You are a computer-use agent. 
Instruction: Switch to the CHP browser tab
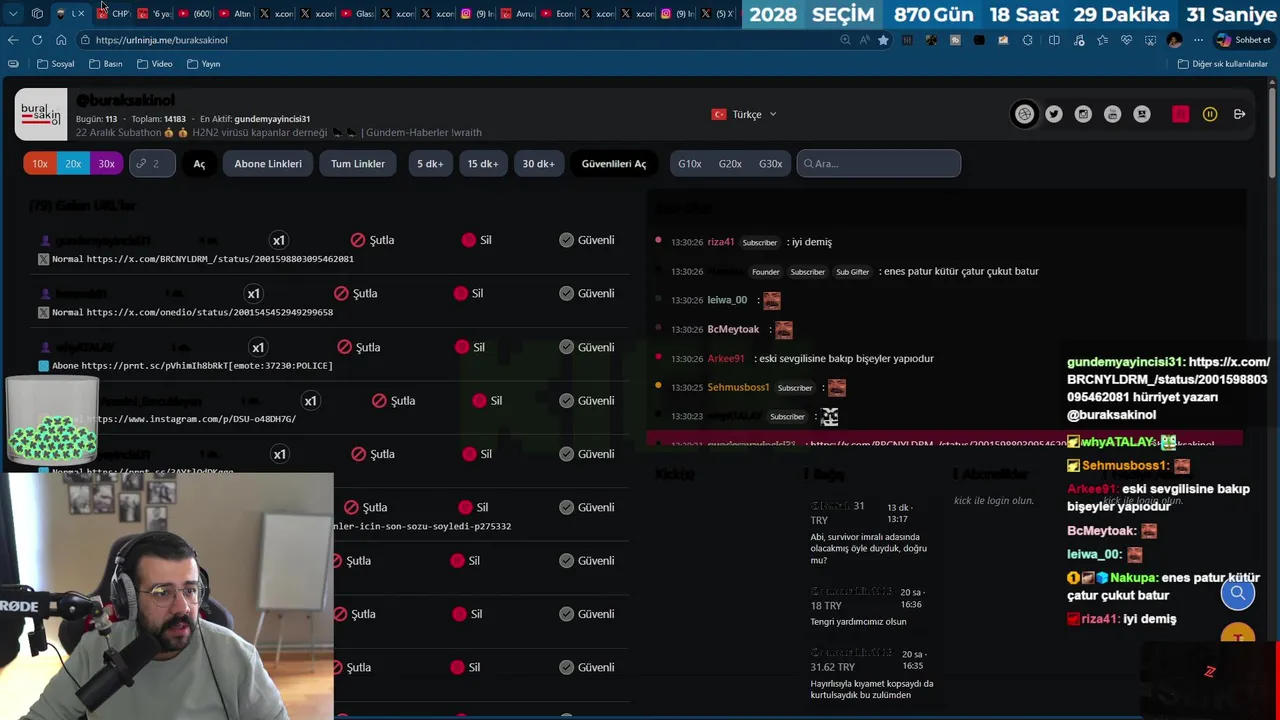point(114,14)
